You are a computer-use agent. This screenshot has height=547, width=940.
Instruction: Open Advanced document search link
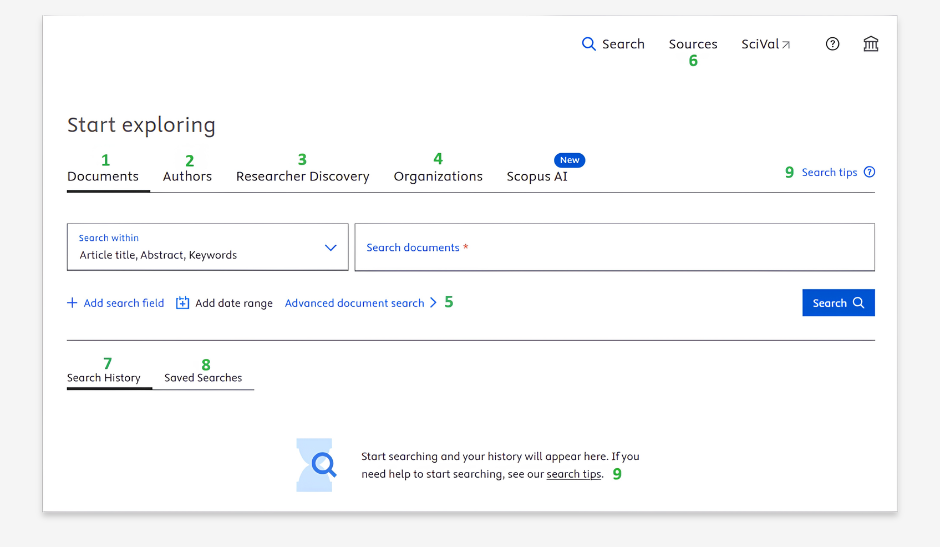pos(354,303)
